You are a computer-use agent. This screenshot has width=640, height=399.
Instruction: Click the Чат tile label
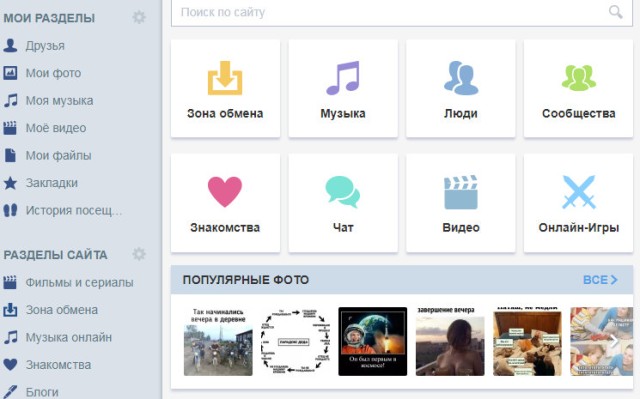pyautogui.click(x=343, y=227)
